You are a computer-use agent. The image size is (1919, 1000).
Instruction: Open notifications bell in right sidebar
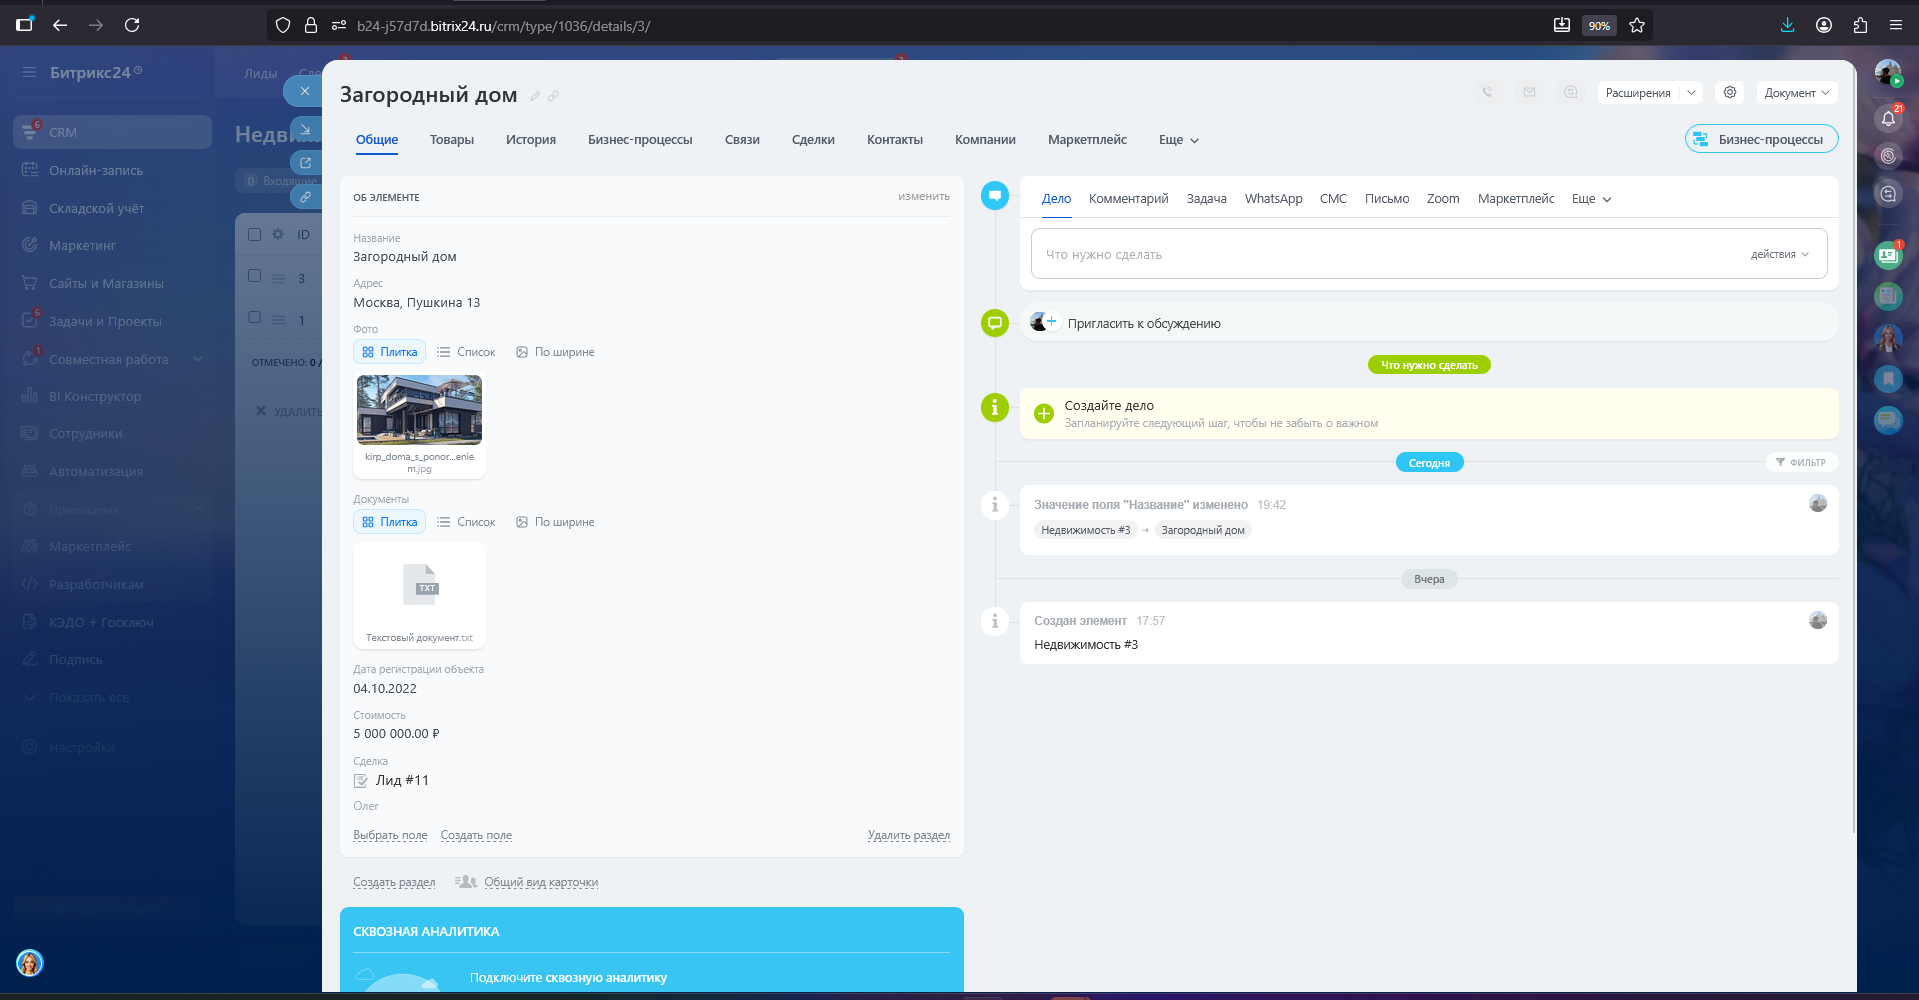click(1888, 119)
